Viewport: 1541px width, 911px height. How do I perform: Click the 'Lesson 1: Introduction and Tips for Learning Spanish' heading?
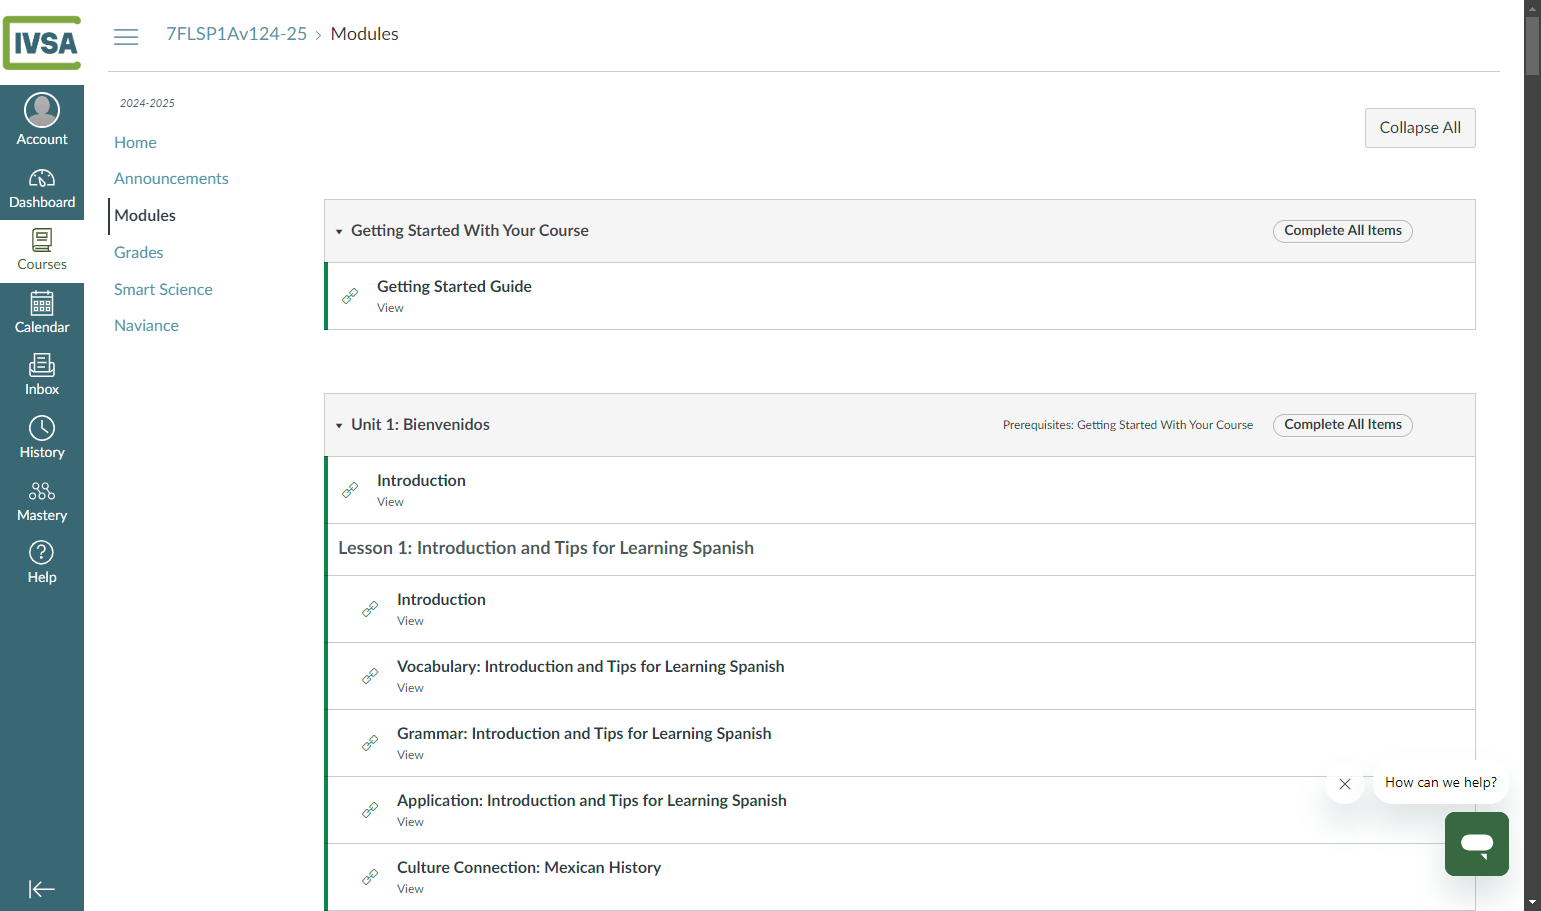(x=546, y=548)
